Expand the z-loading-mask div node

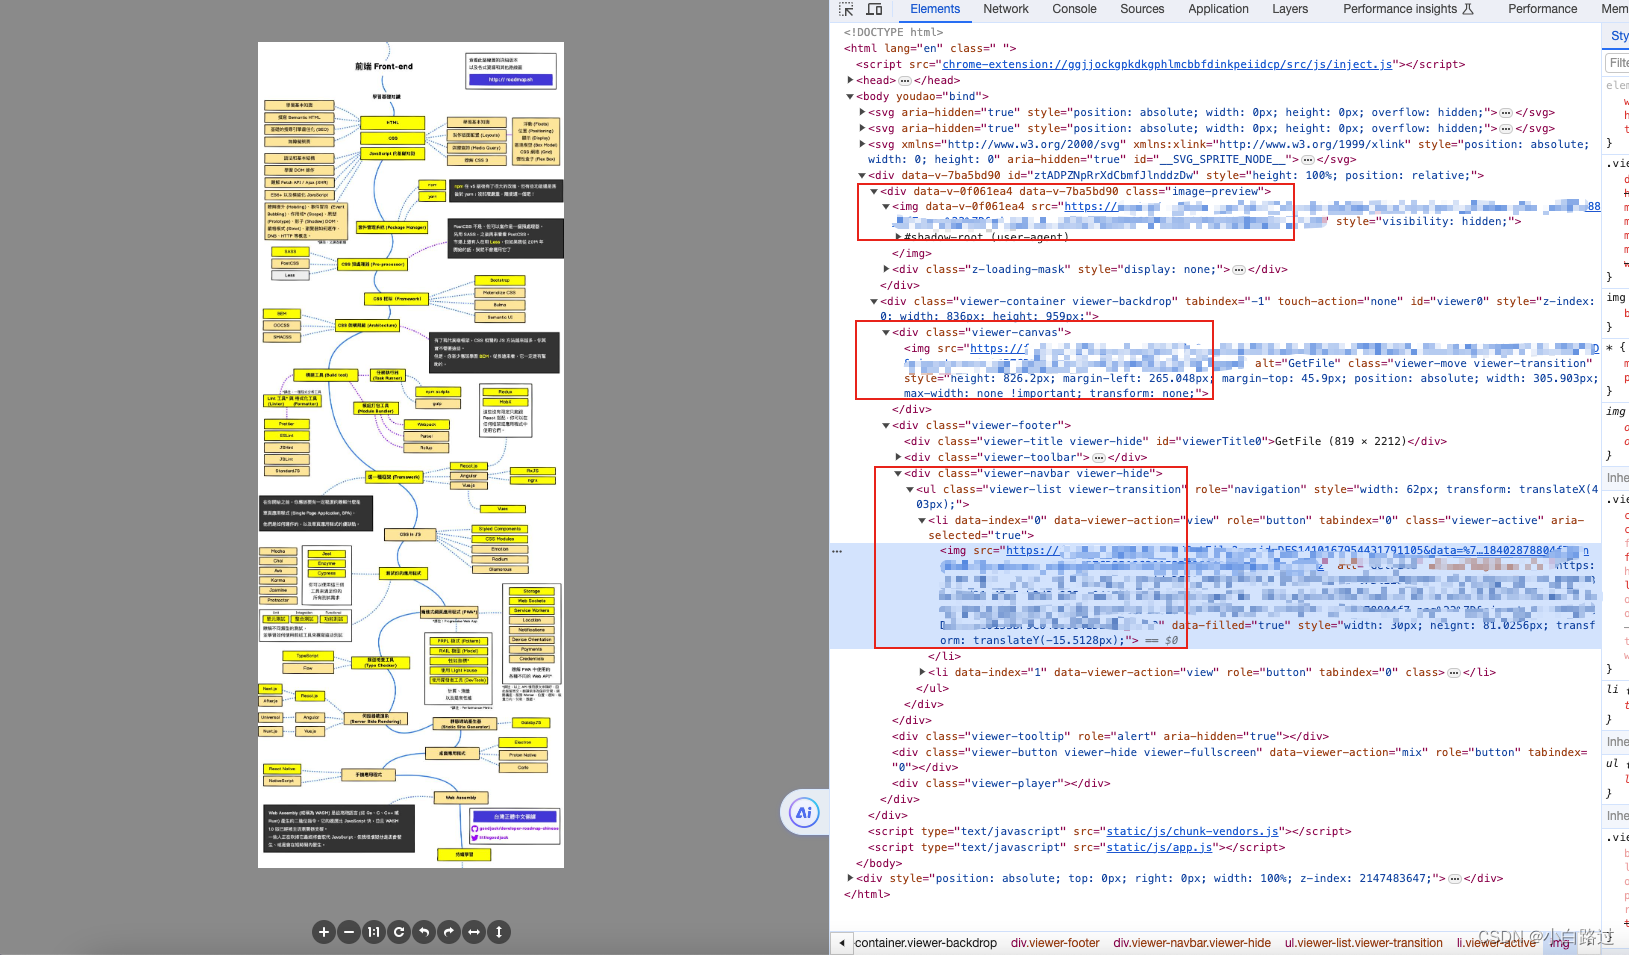[886, 269]
